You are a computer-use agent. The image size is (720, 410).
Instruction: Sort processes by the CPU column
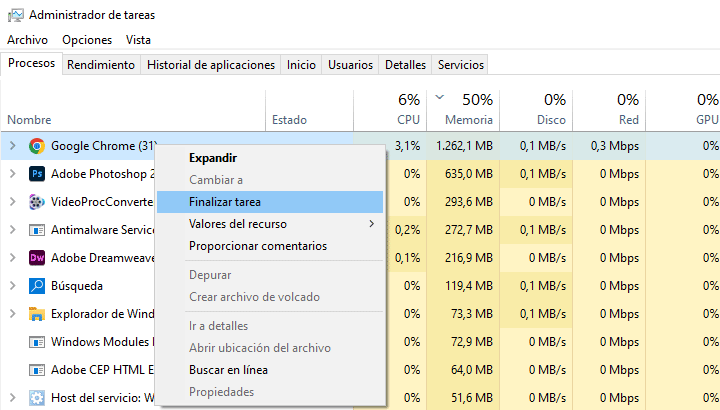(x=390, y=110)
